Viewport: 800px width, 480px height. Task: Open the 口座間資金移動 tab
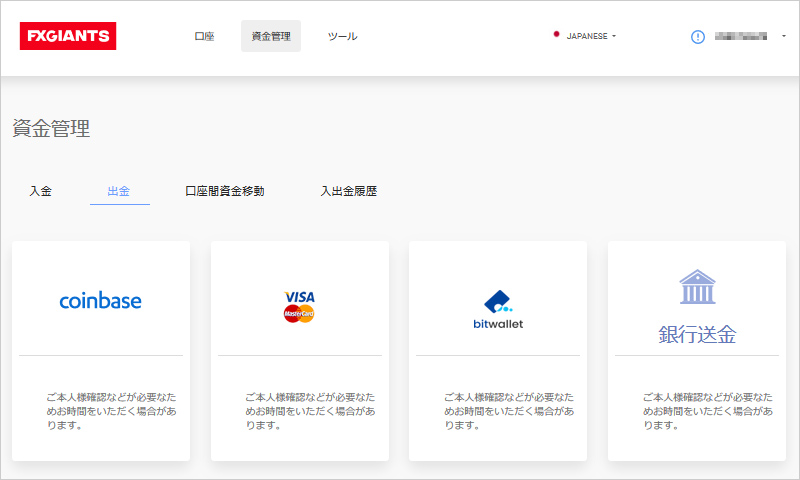coord(224,191)
